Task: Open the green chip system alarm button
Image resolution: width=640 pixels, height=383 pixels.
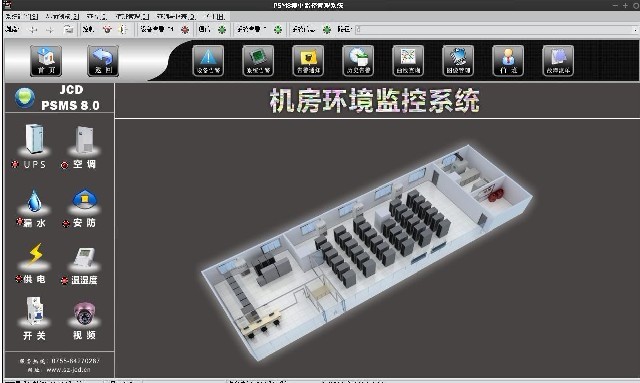Action: [258, 61]
